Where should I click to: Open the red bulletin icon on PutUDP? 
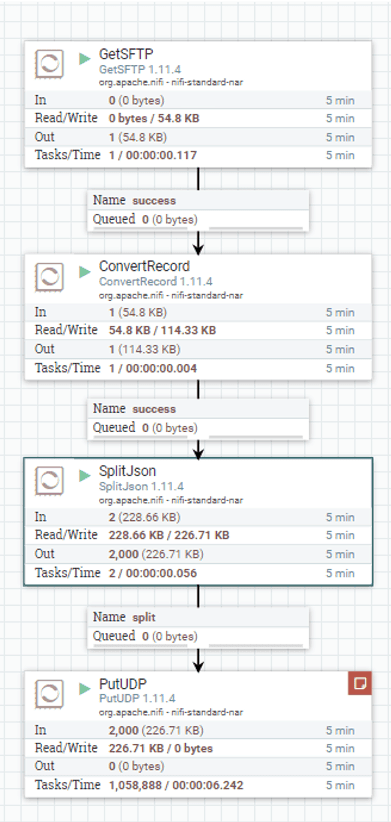(x=360, y=683)
